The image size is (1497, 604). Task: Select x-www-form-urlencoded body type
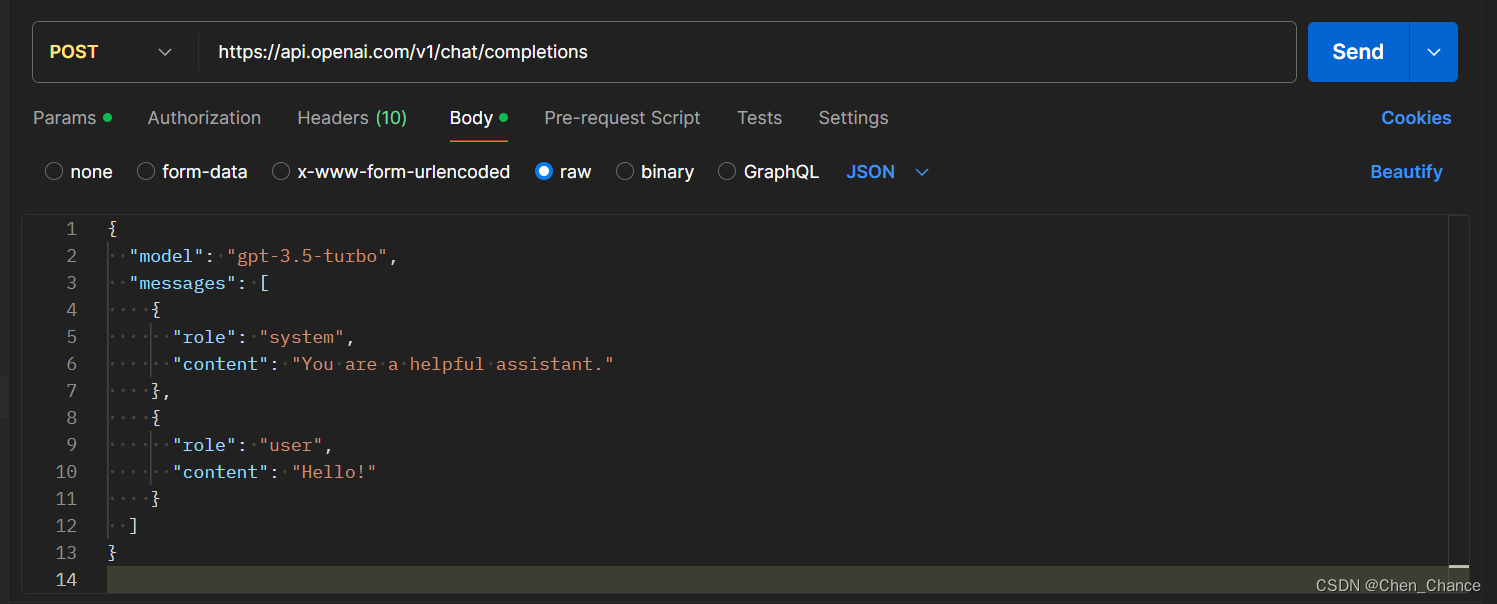[280, 171]
